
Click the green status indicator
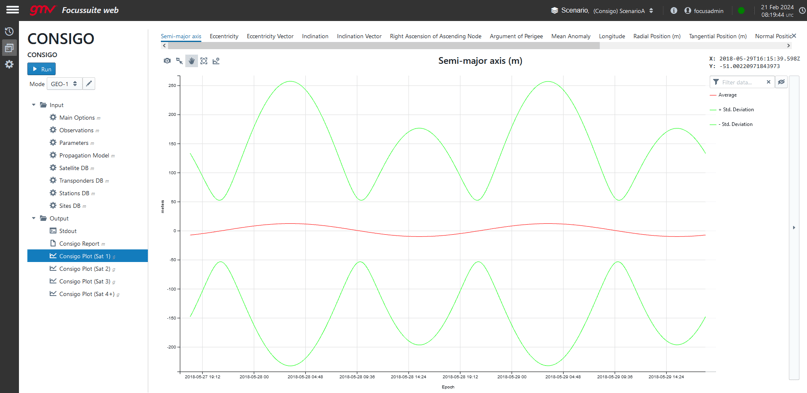point(741,10)
